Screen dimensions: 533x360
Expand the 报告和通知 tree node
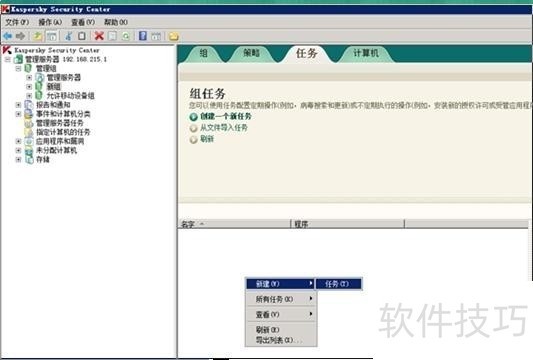tap(18, 105)
